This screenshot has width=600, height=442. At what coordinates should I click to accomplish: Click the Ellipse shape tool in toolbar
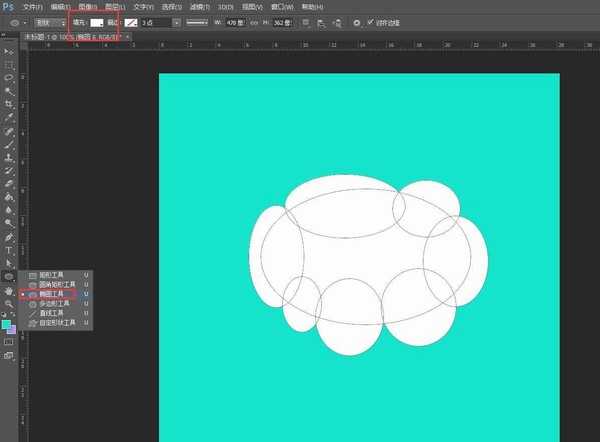(9, 276)
